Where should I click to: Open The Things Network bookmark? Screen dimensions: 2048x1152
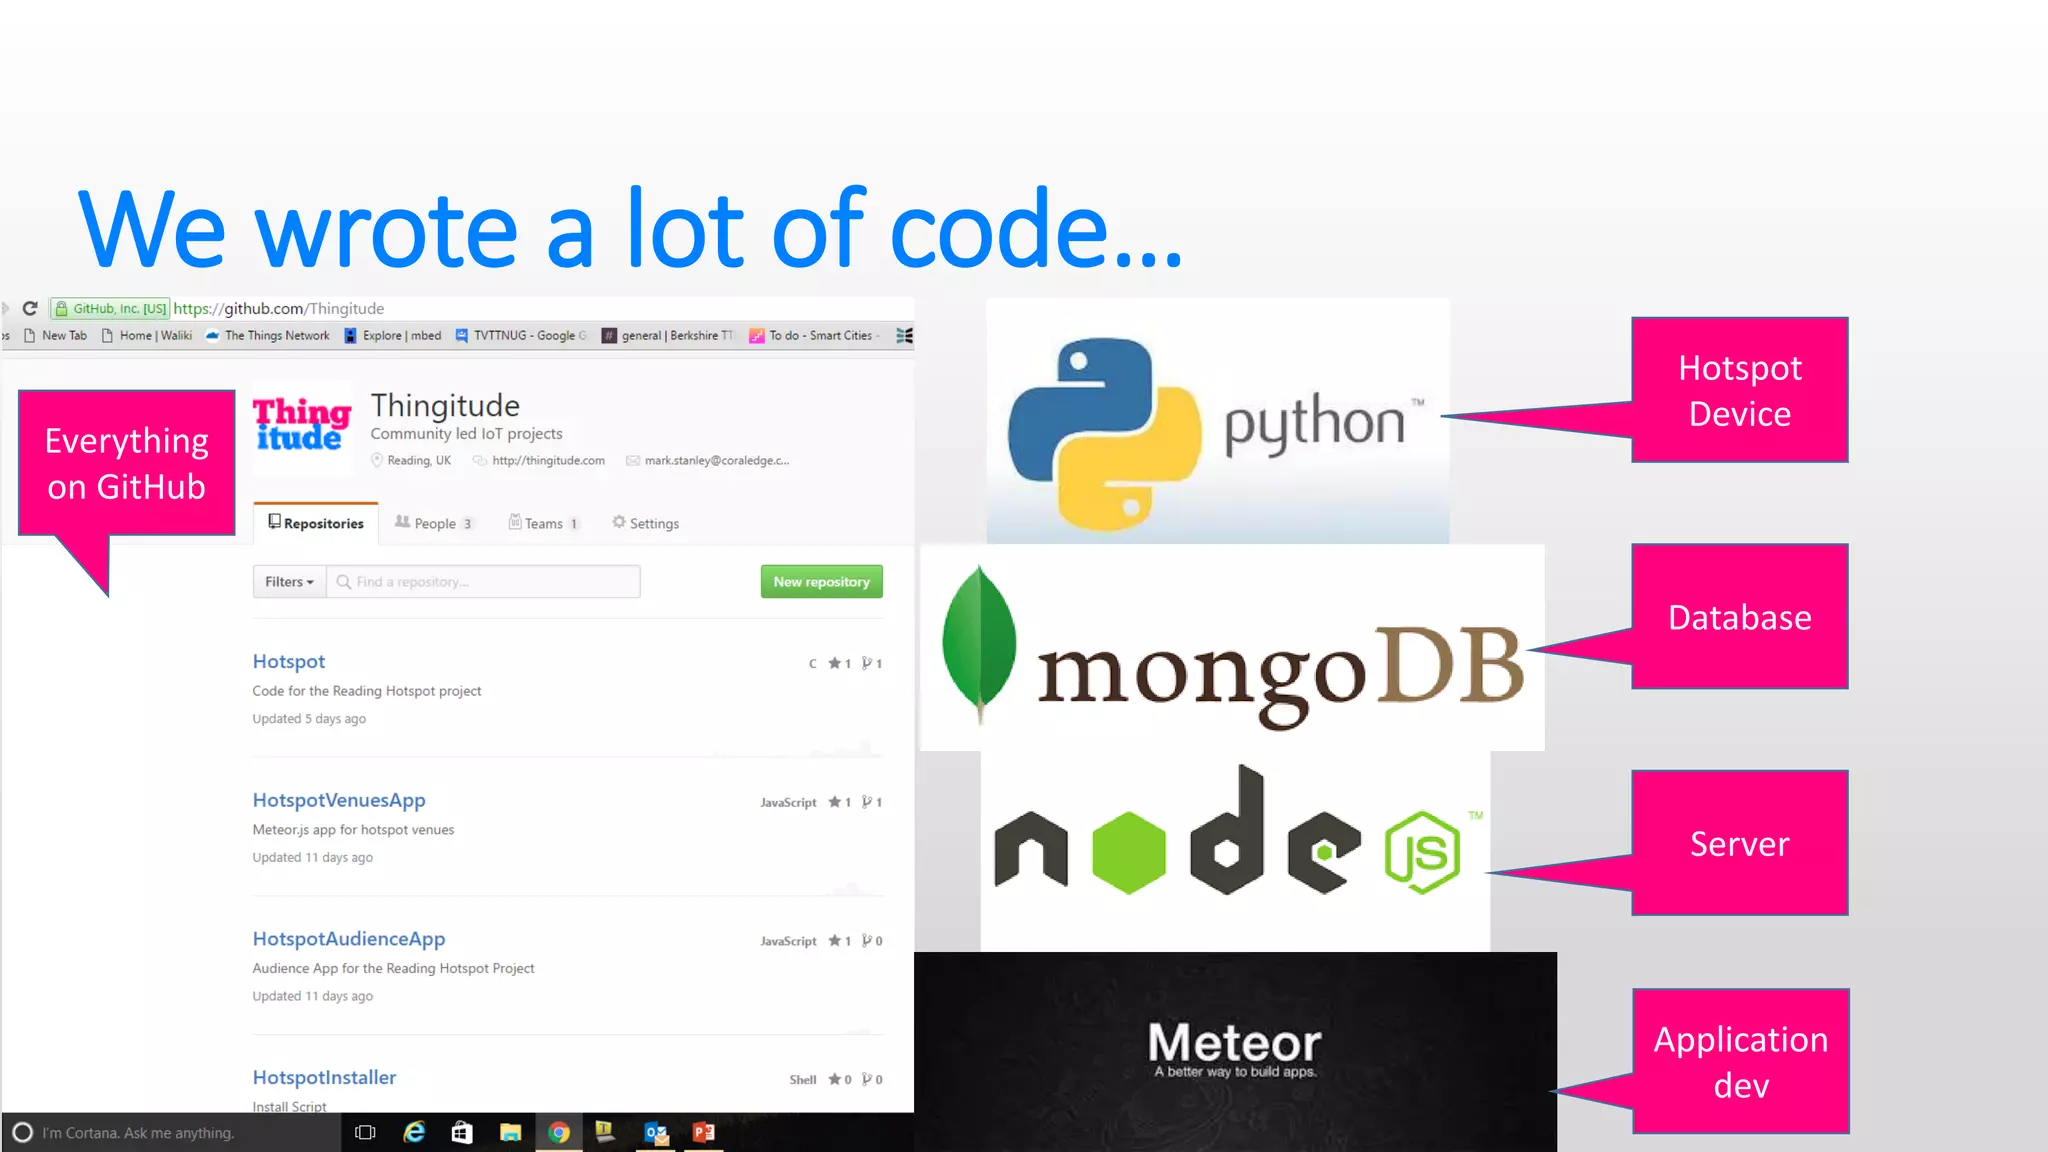(267, 336)
